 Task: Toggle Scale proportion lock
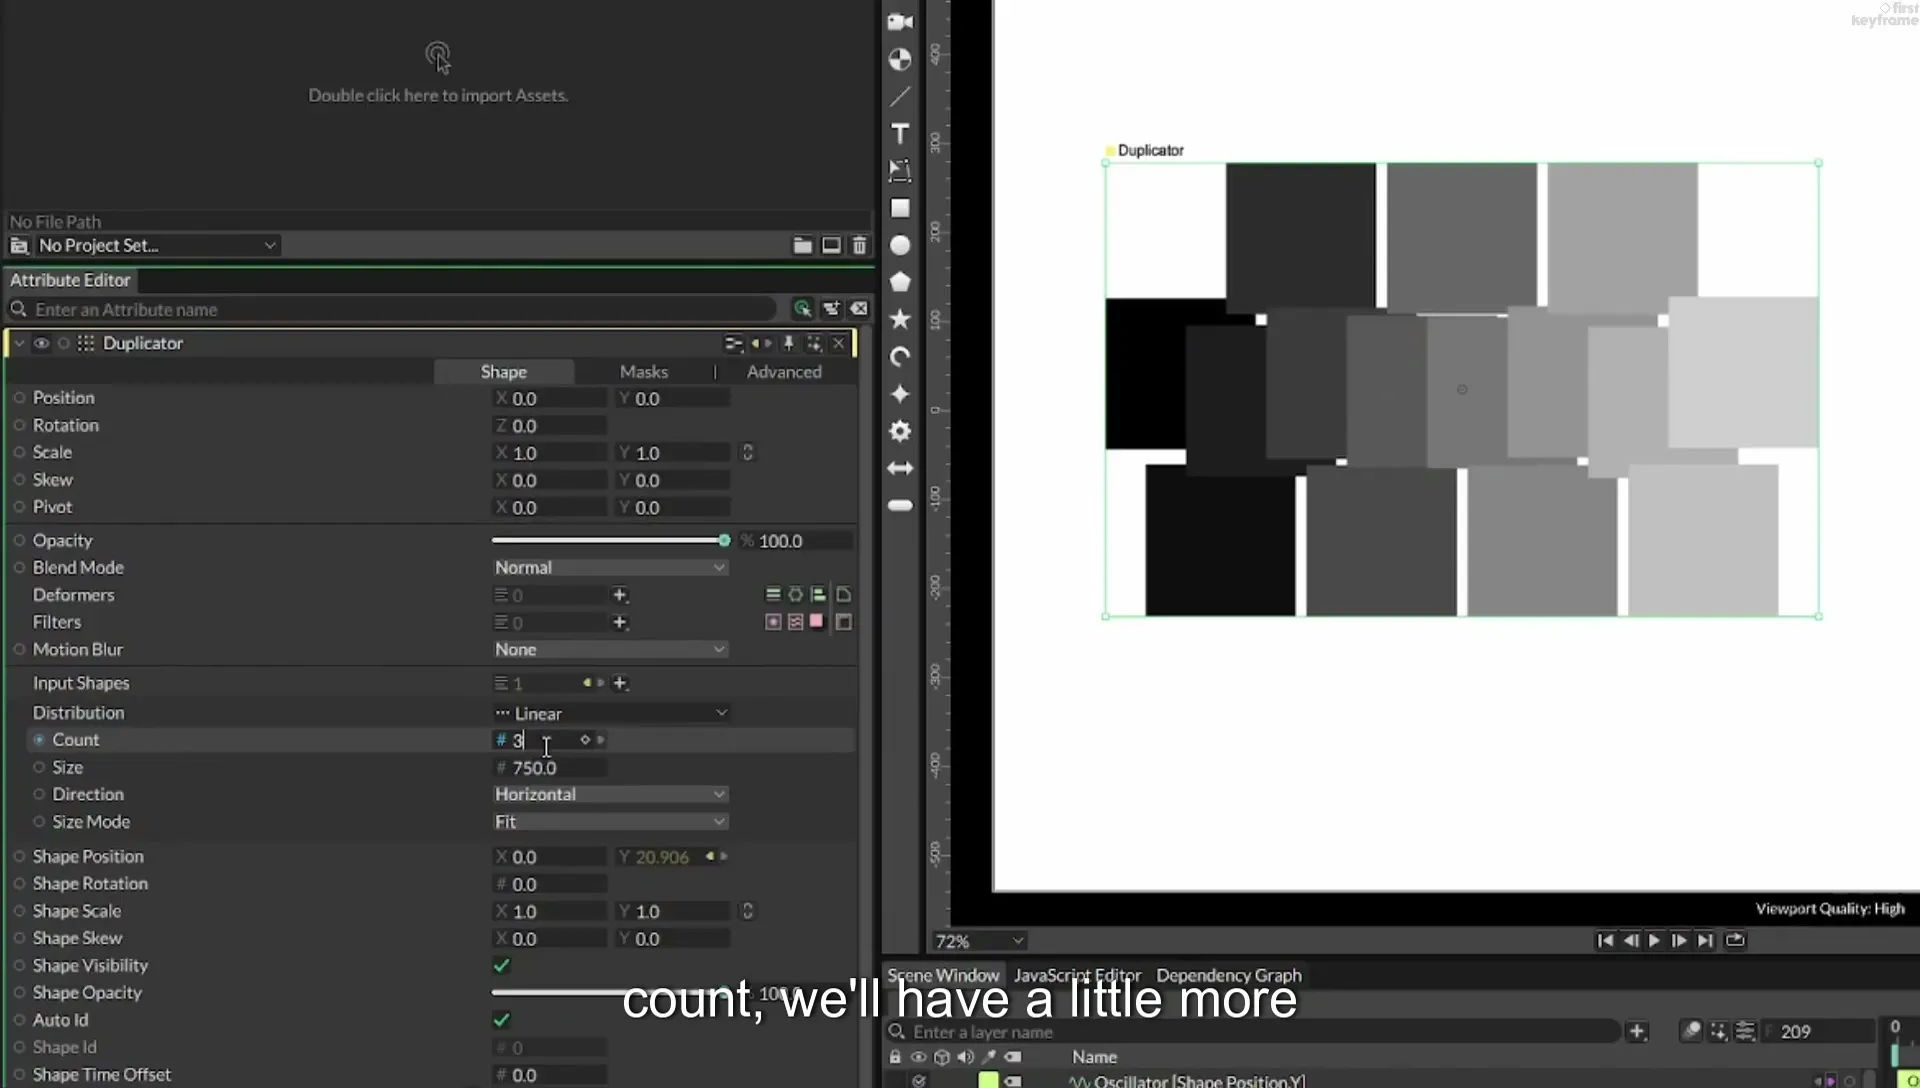tap(747, 452)
